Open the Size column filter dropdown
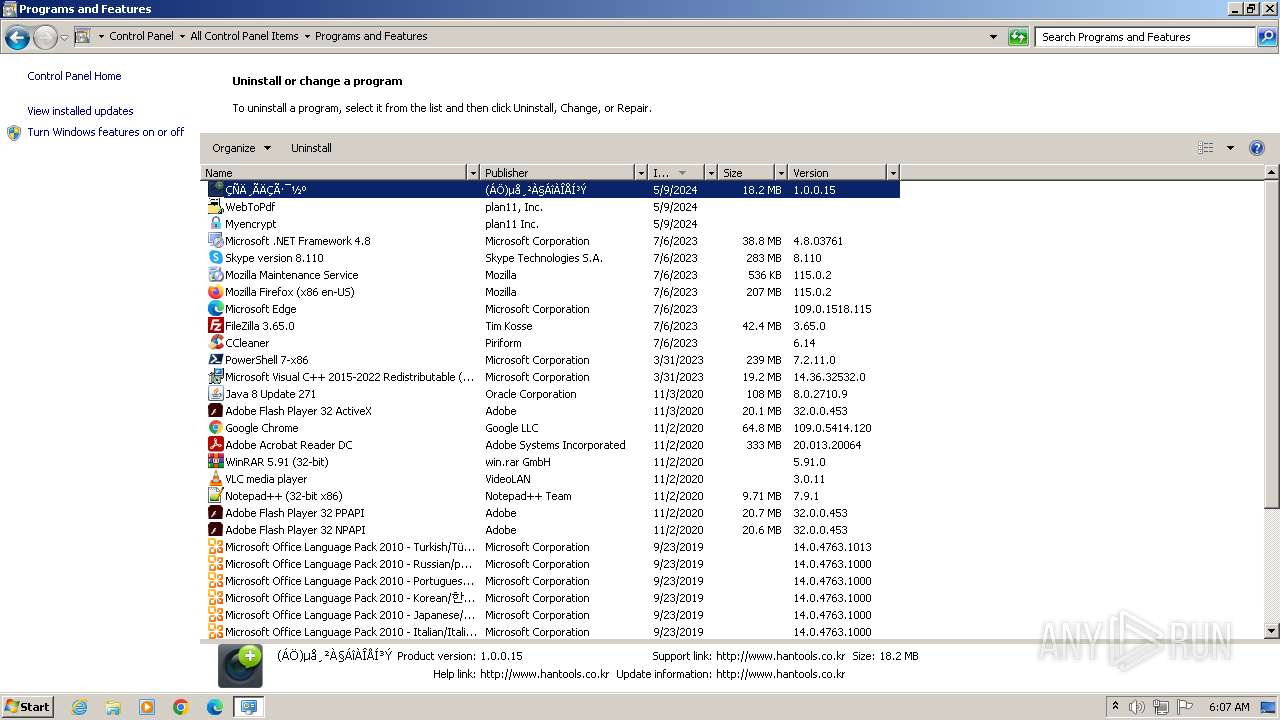This screenshot has height=720, width=1280. pyautogui.click(x=781, y=173)
